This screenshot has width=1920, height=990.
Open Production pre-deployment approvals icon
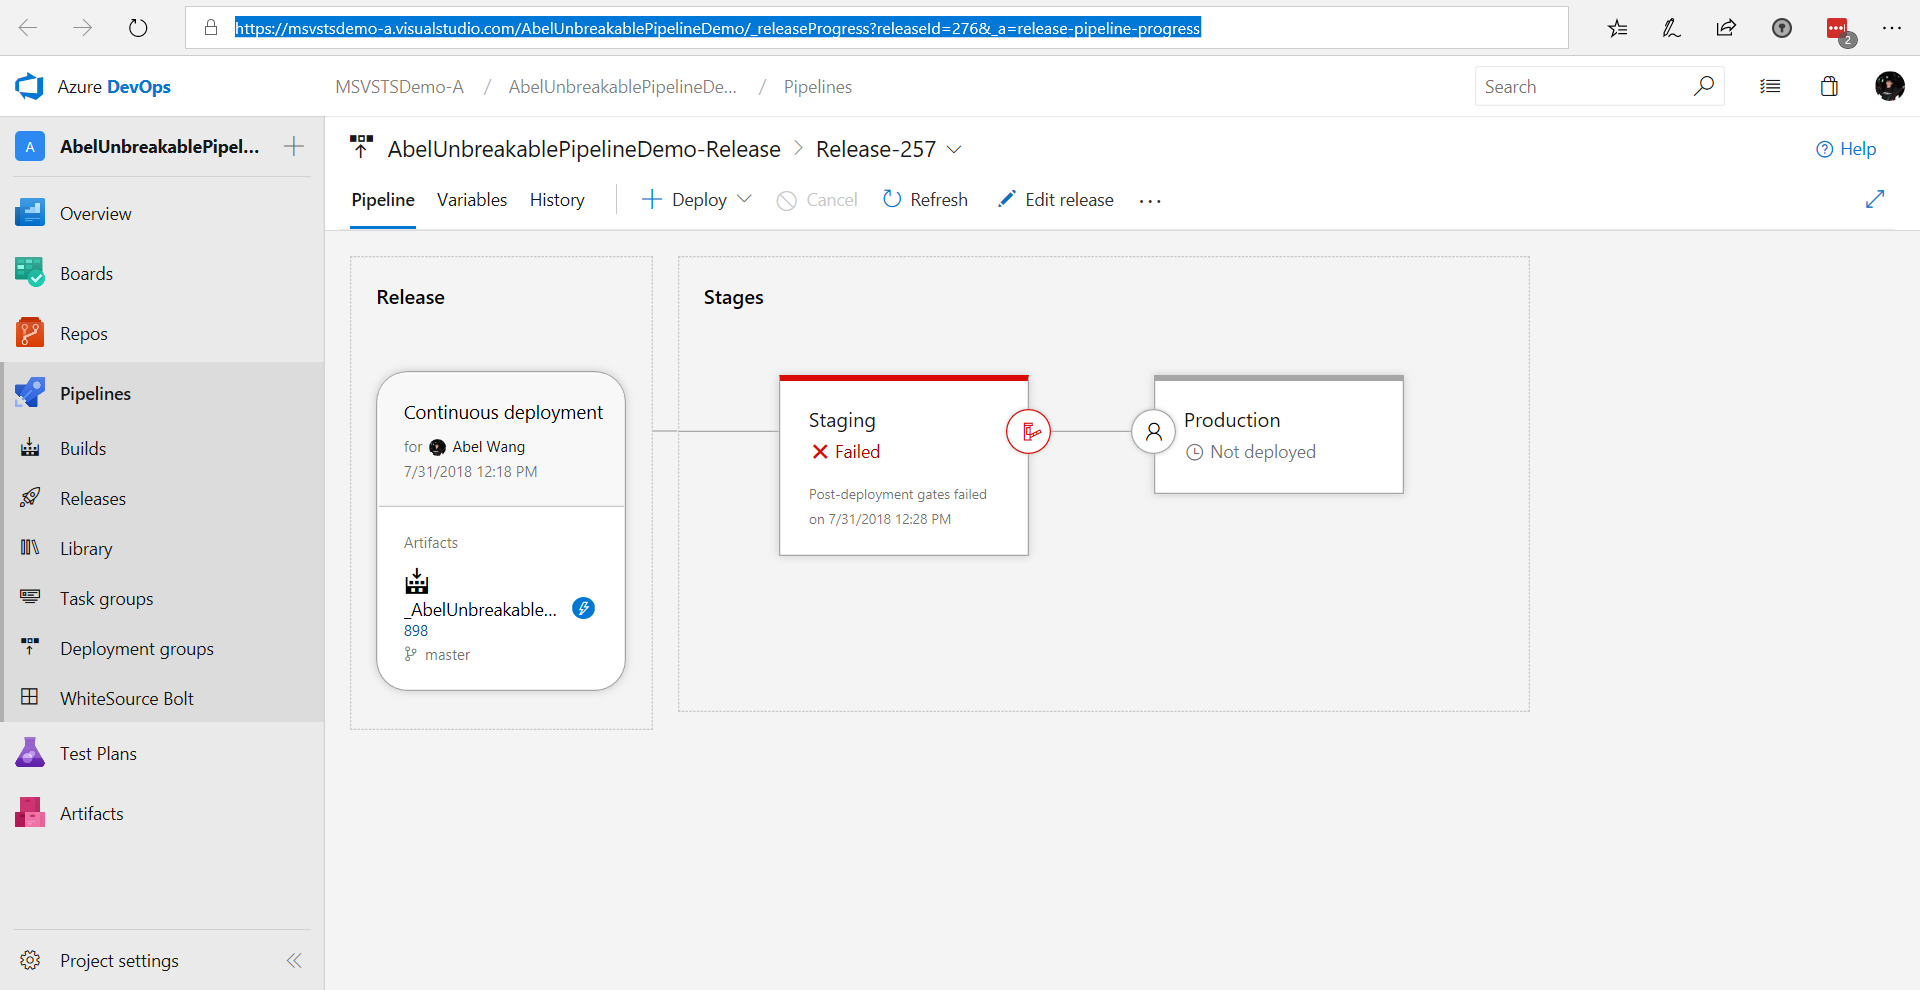(x=1153, y=432)
